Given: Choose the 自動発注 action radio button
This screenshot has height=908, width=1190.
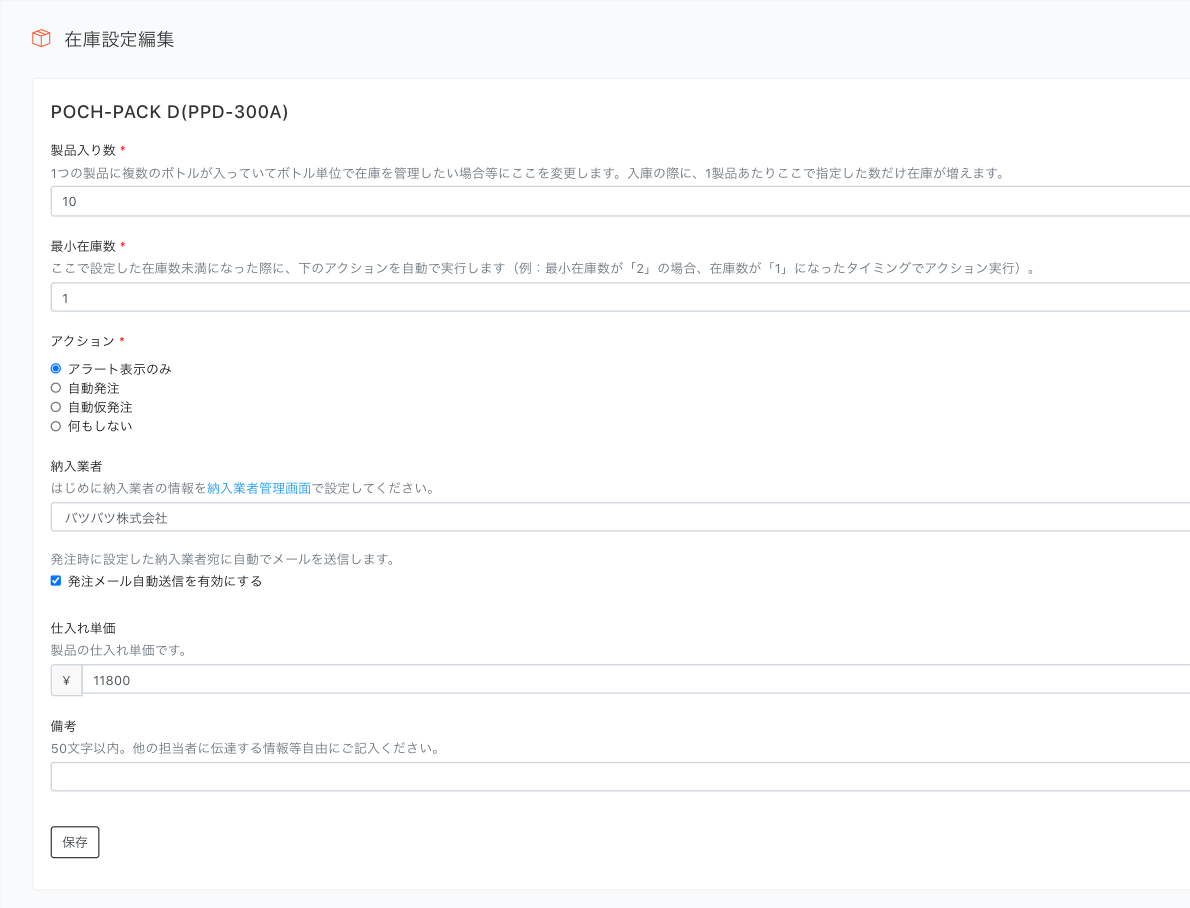Looking at the screenshot, I should tap(56, 388).
